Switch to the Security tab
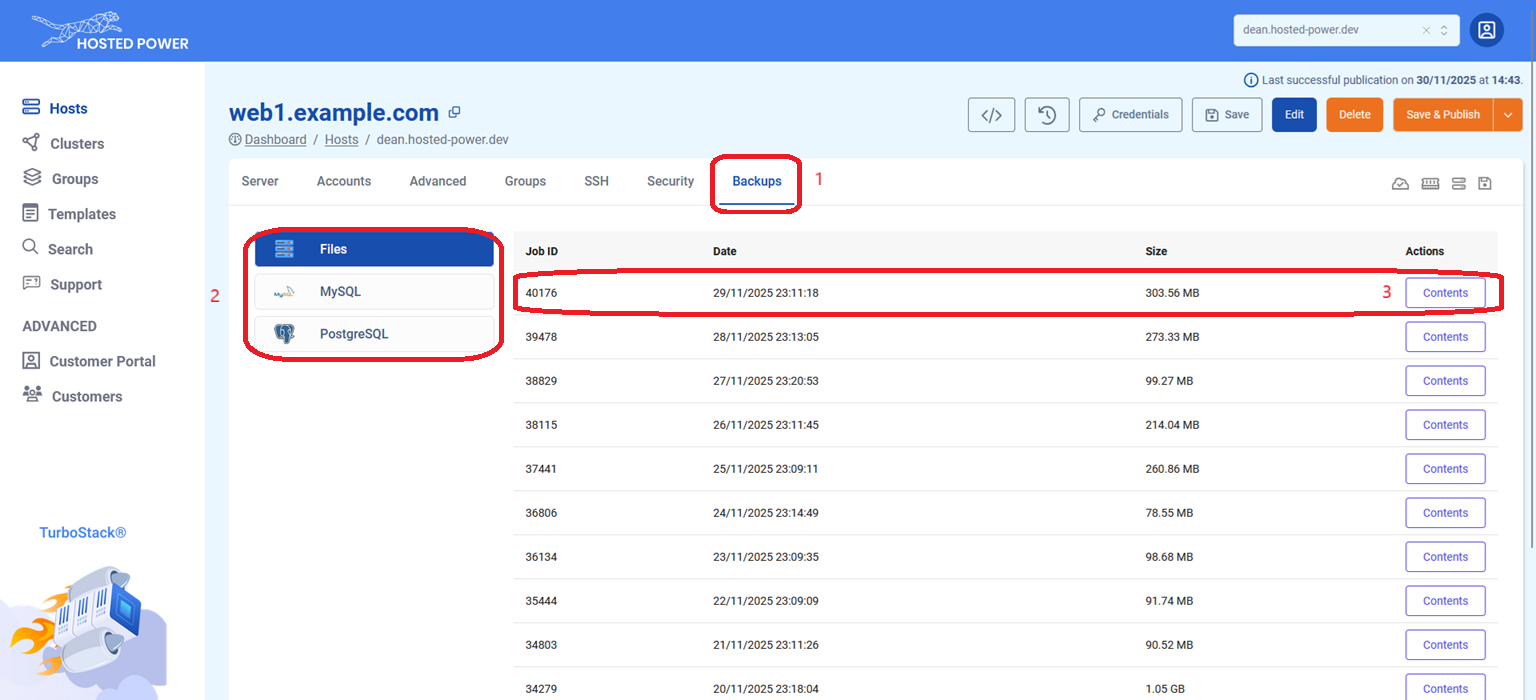Viewport: 1536px width, 700px height. coord(670,181)
